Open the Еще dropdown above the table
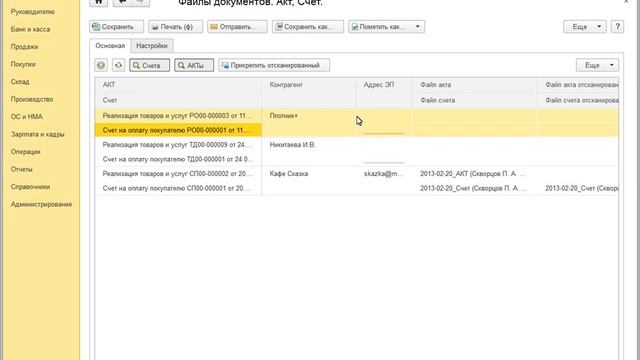Viewport: 640px width, 360px height. pos(598,65)
